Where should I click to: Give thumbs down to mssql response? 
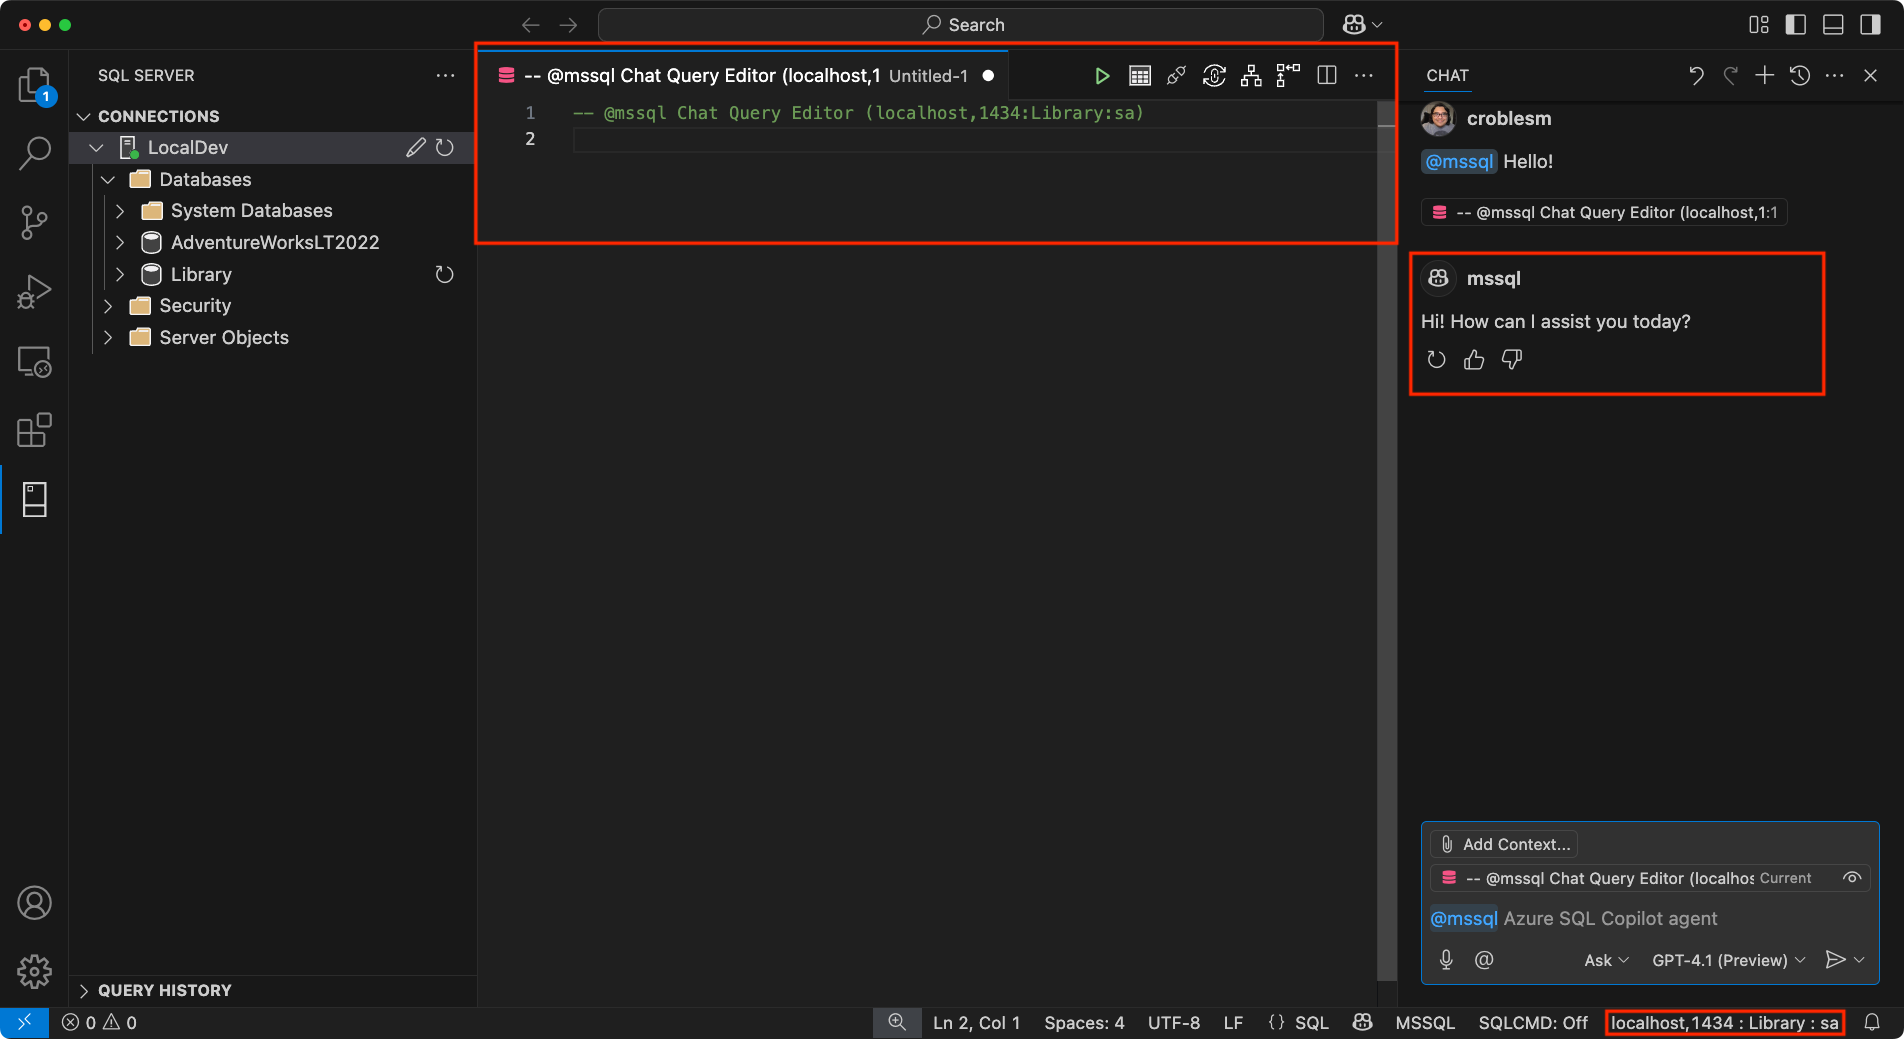tap(1512, 360)
